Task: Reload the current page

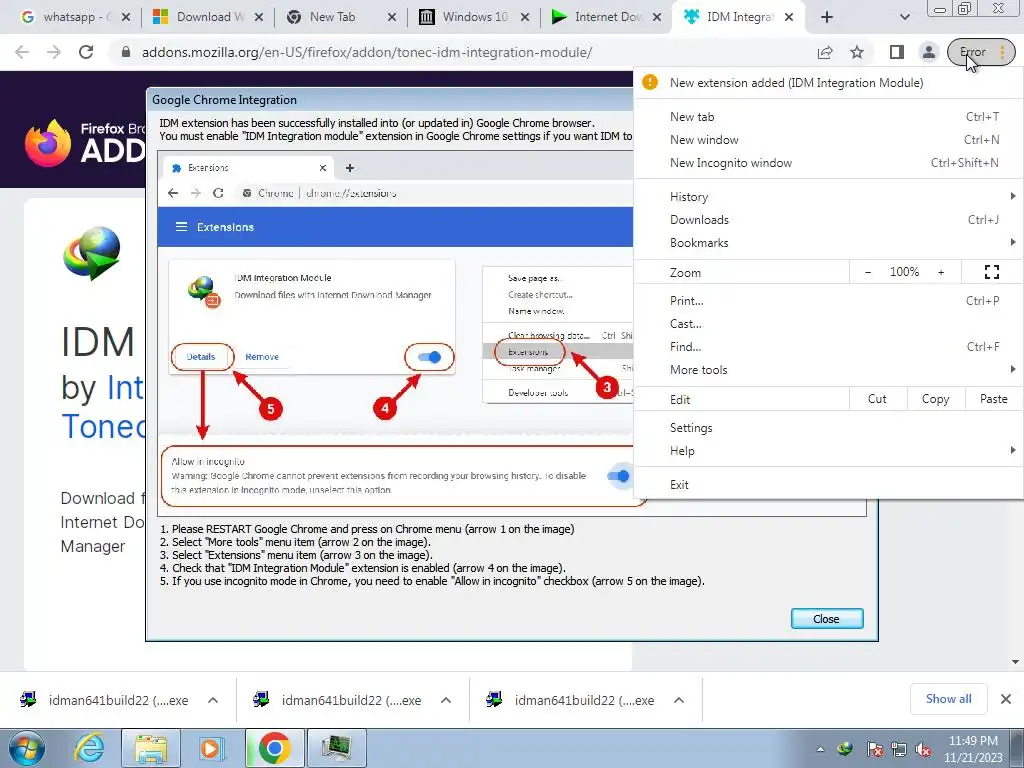Action: click(x=86, y=52)
